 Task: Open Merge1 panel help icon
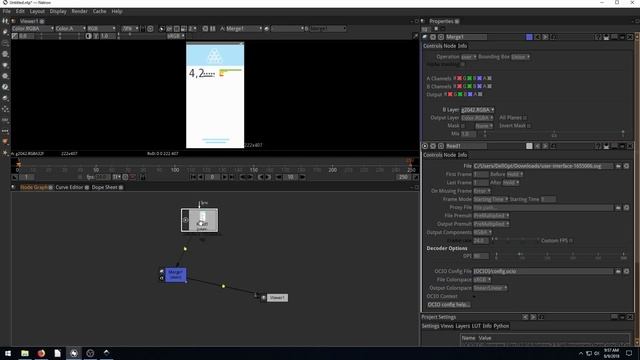(x=598, y=37)
